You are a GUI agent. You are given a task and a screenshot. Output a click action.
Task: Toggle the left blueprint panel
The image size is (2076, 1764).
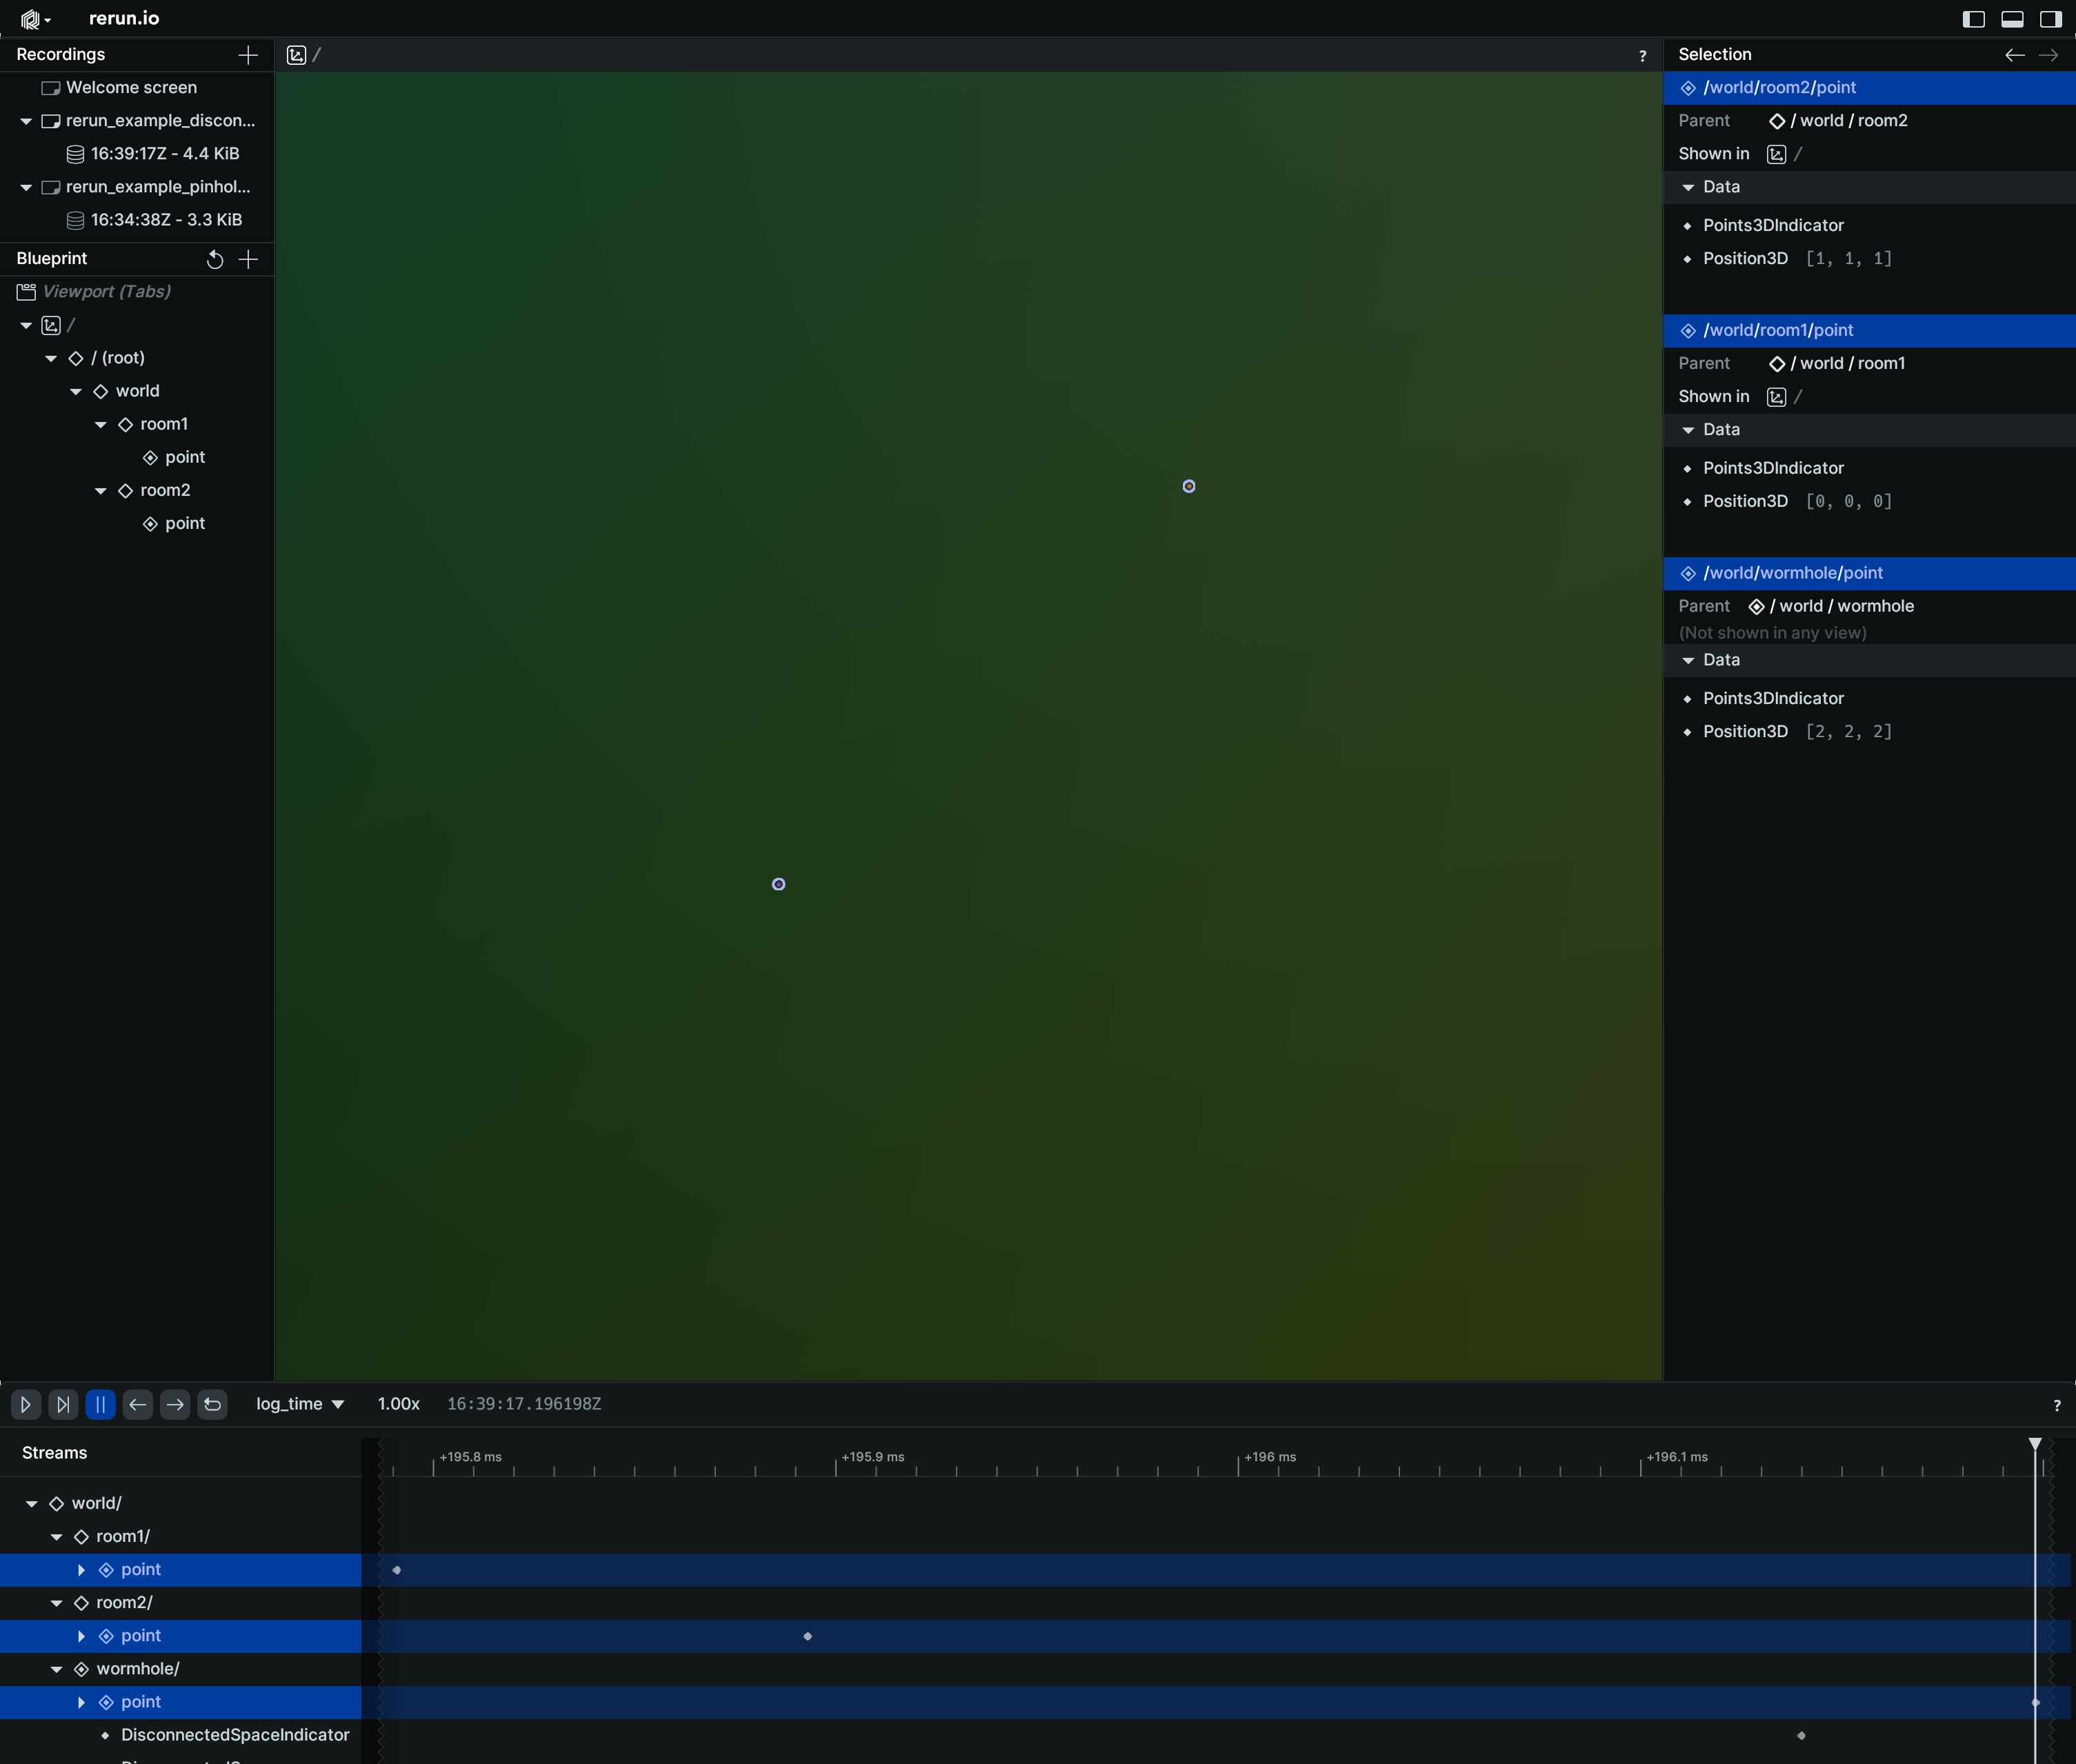coord(1973,19)
